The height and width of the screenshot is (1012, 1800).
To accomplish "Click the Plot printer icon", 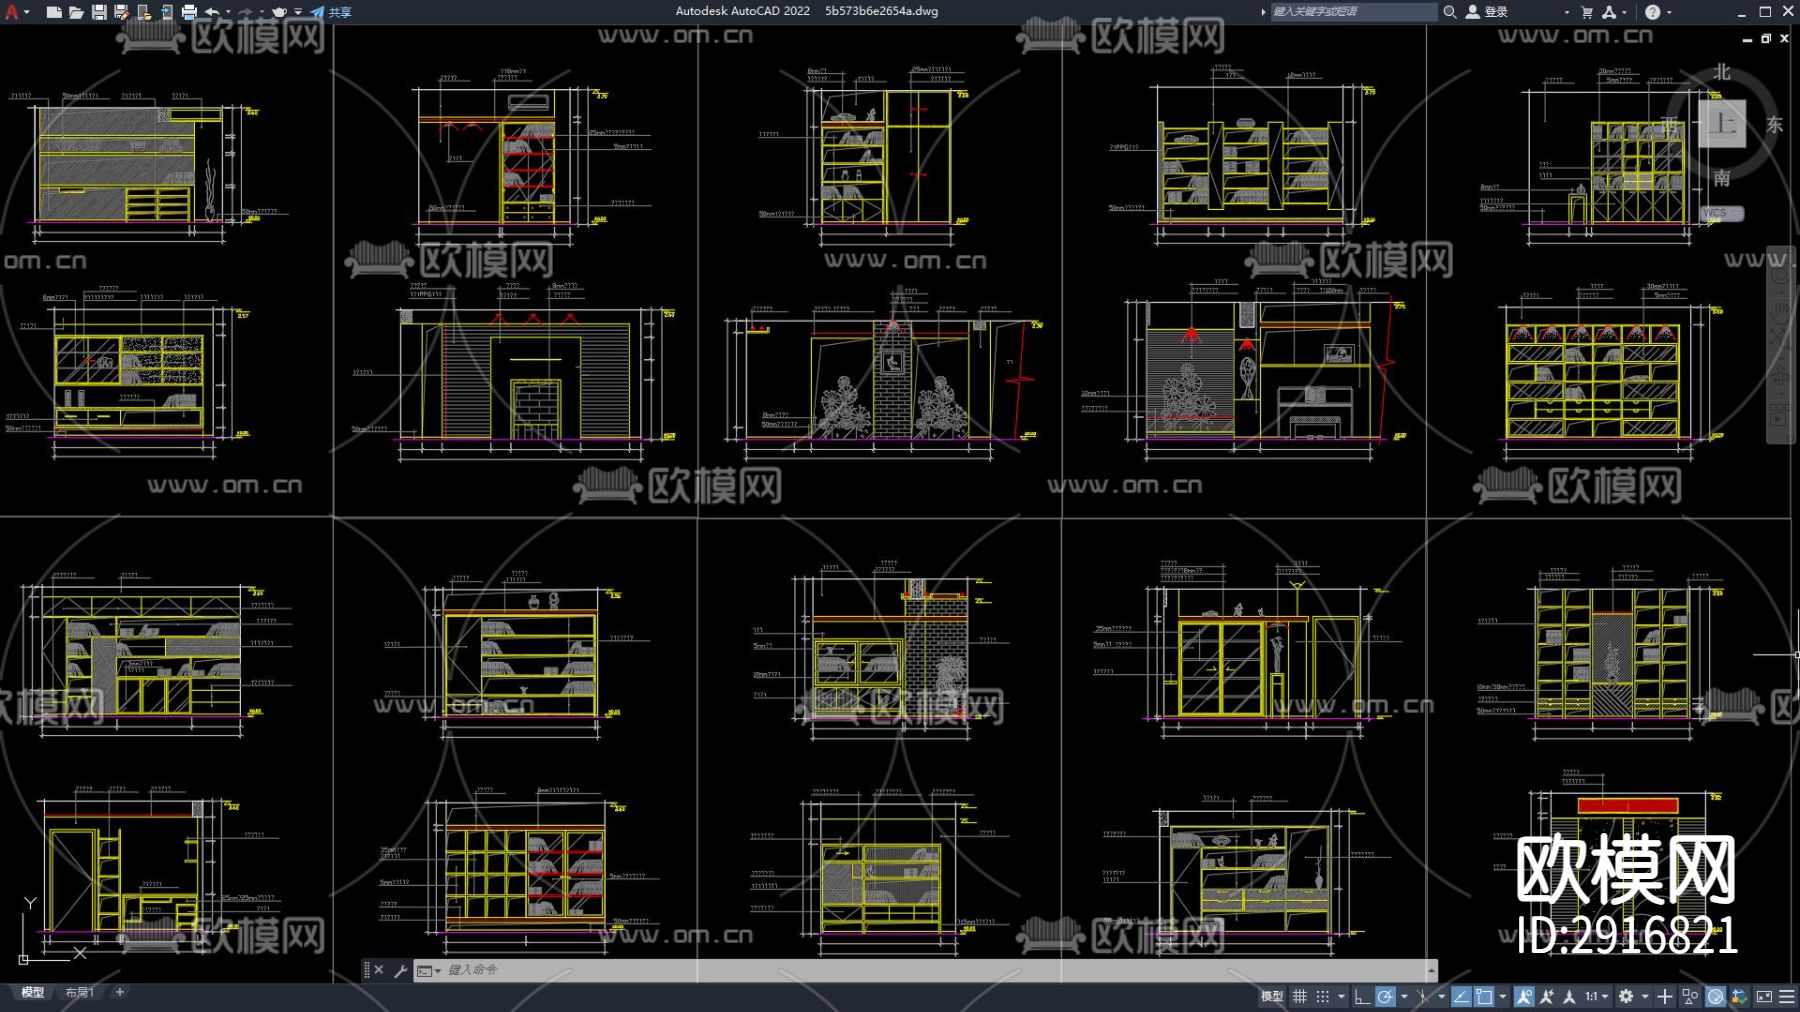I will (189, 12).
